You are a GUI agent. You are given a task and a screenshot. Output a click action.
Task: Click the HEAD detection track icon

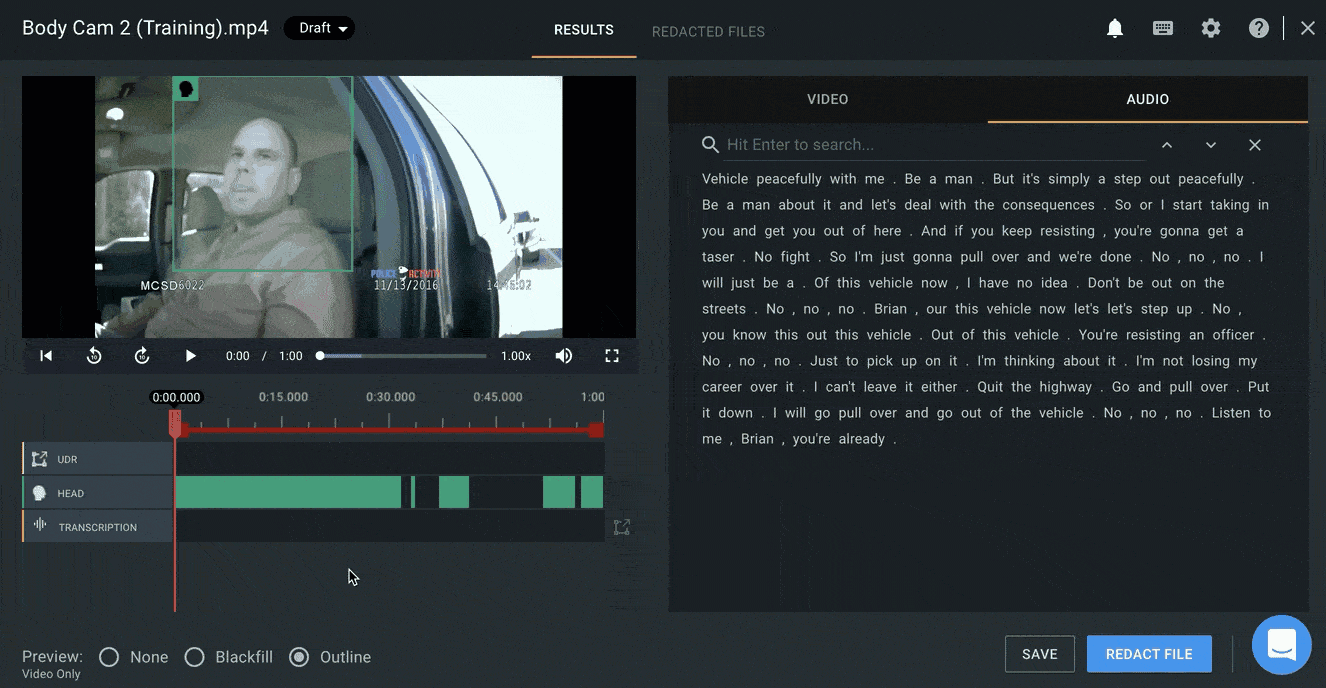point(38,492)
